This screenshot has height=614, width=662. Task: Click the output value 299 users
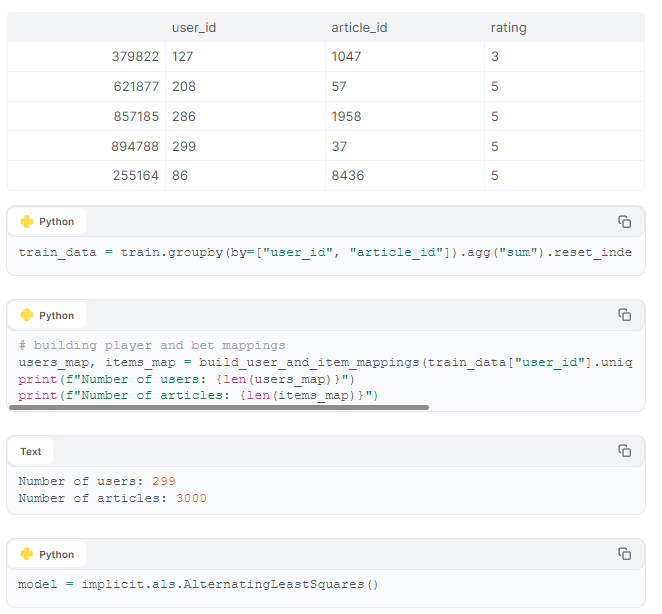pos(164,481)
